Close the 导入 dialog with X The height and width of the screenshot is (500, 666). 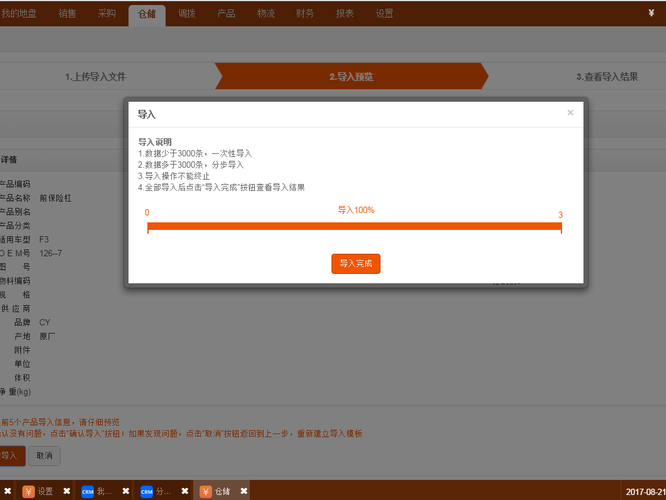pos(570,113)
